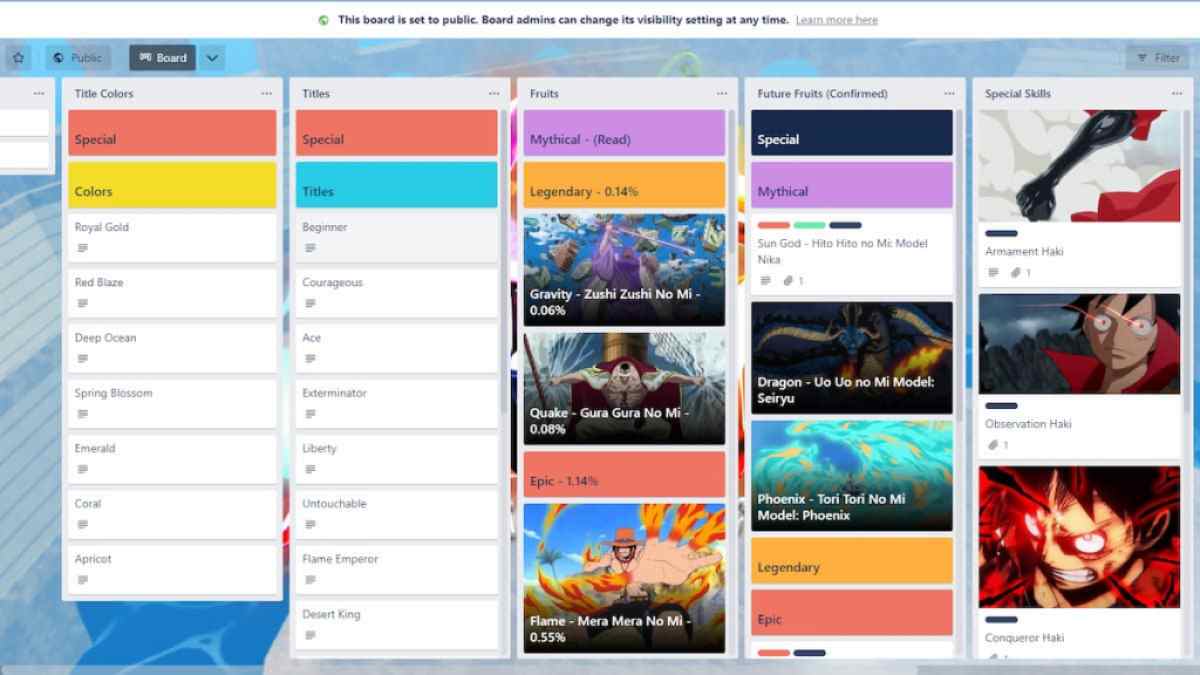Image resolution: width=1200 pixels, height=675 pixels.
Task: Click dark label on Conqueror Haki card
Action: coord(1001,620)
